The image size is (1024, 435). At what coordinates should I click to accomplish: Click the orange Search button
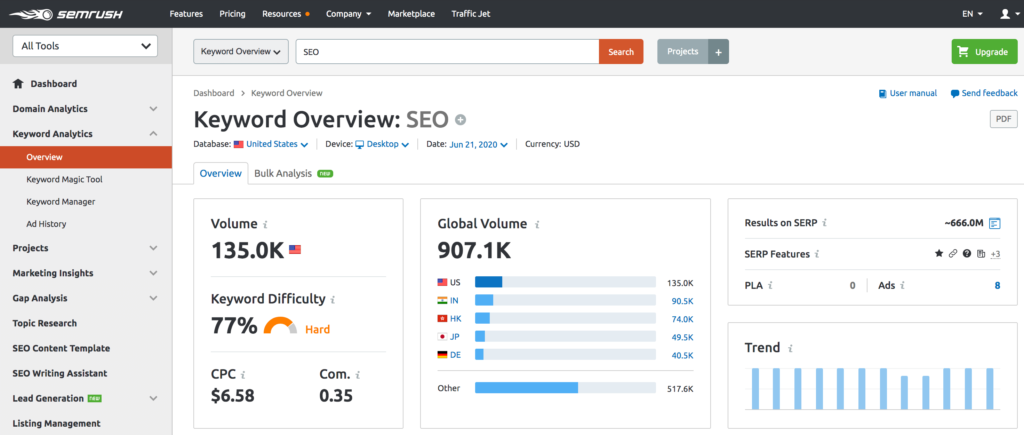pos(621,52)
